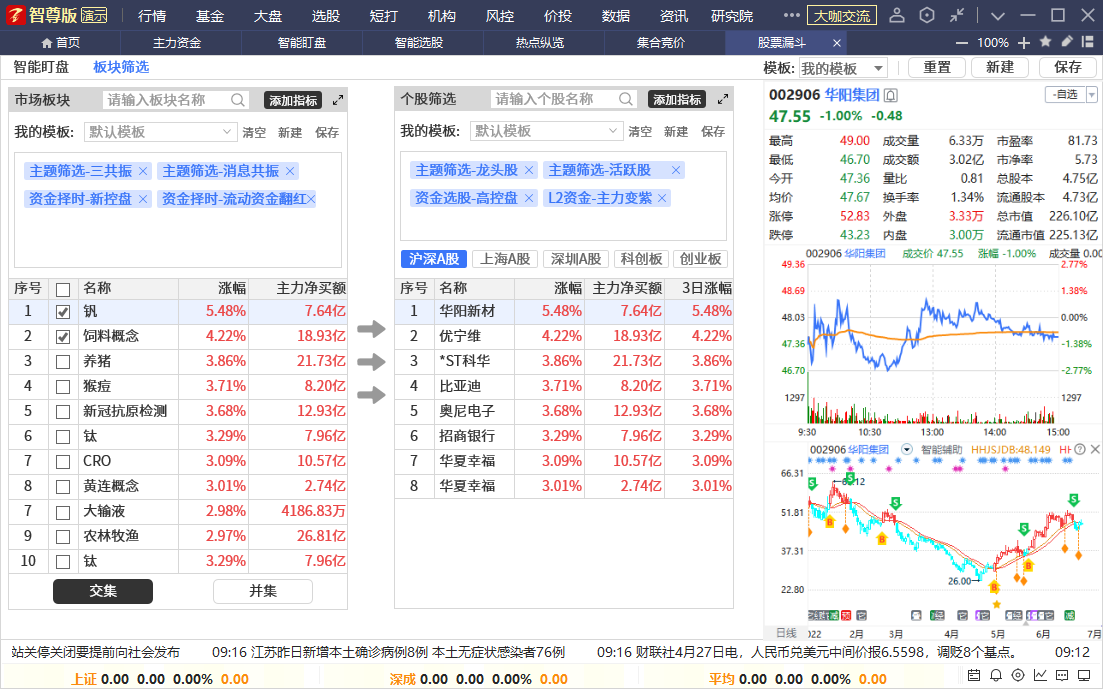Go to the 首页 home tab
1103x689 pixels.
[60, 43]
